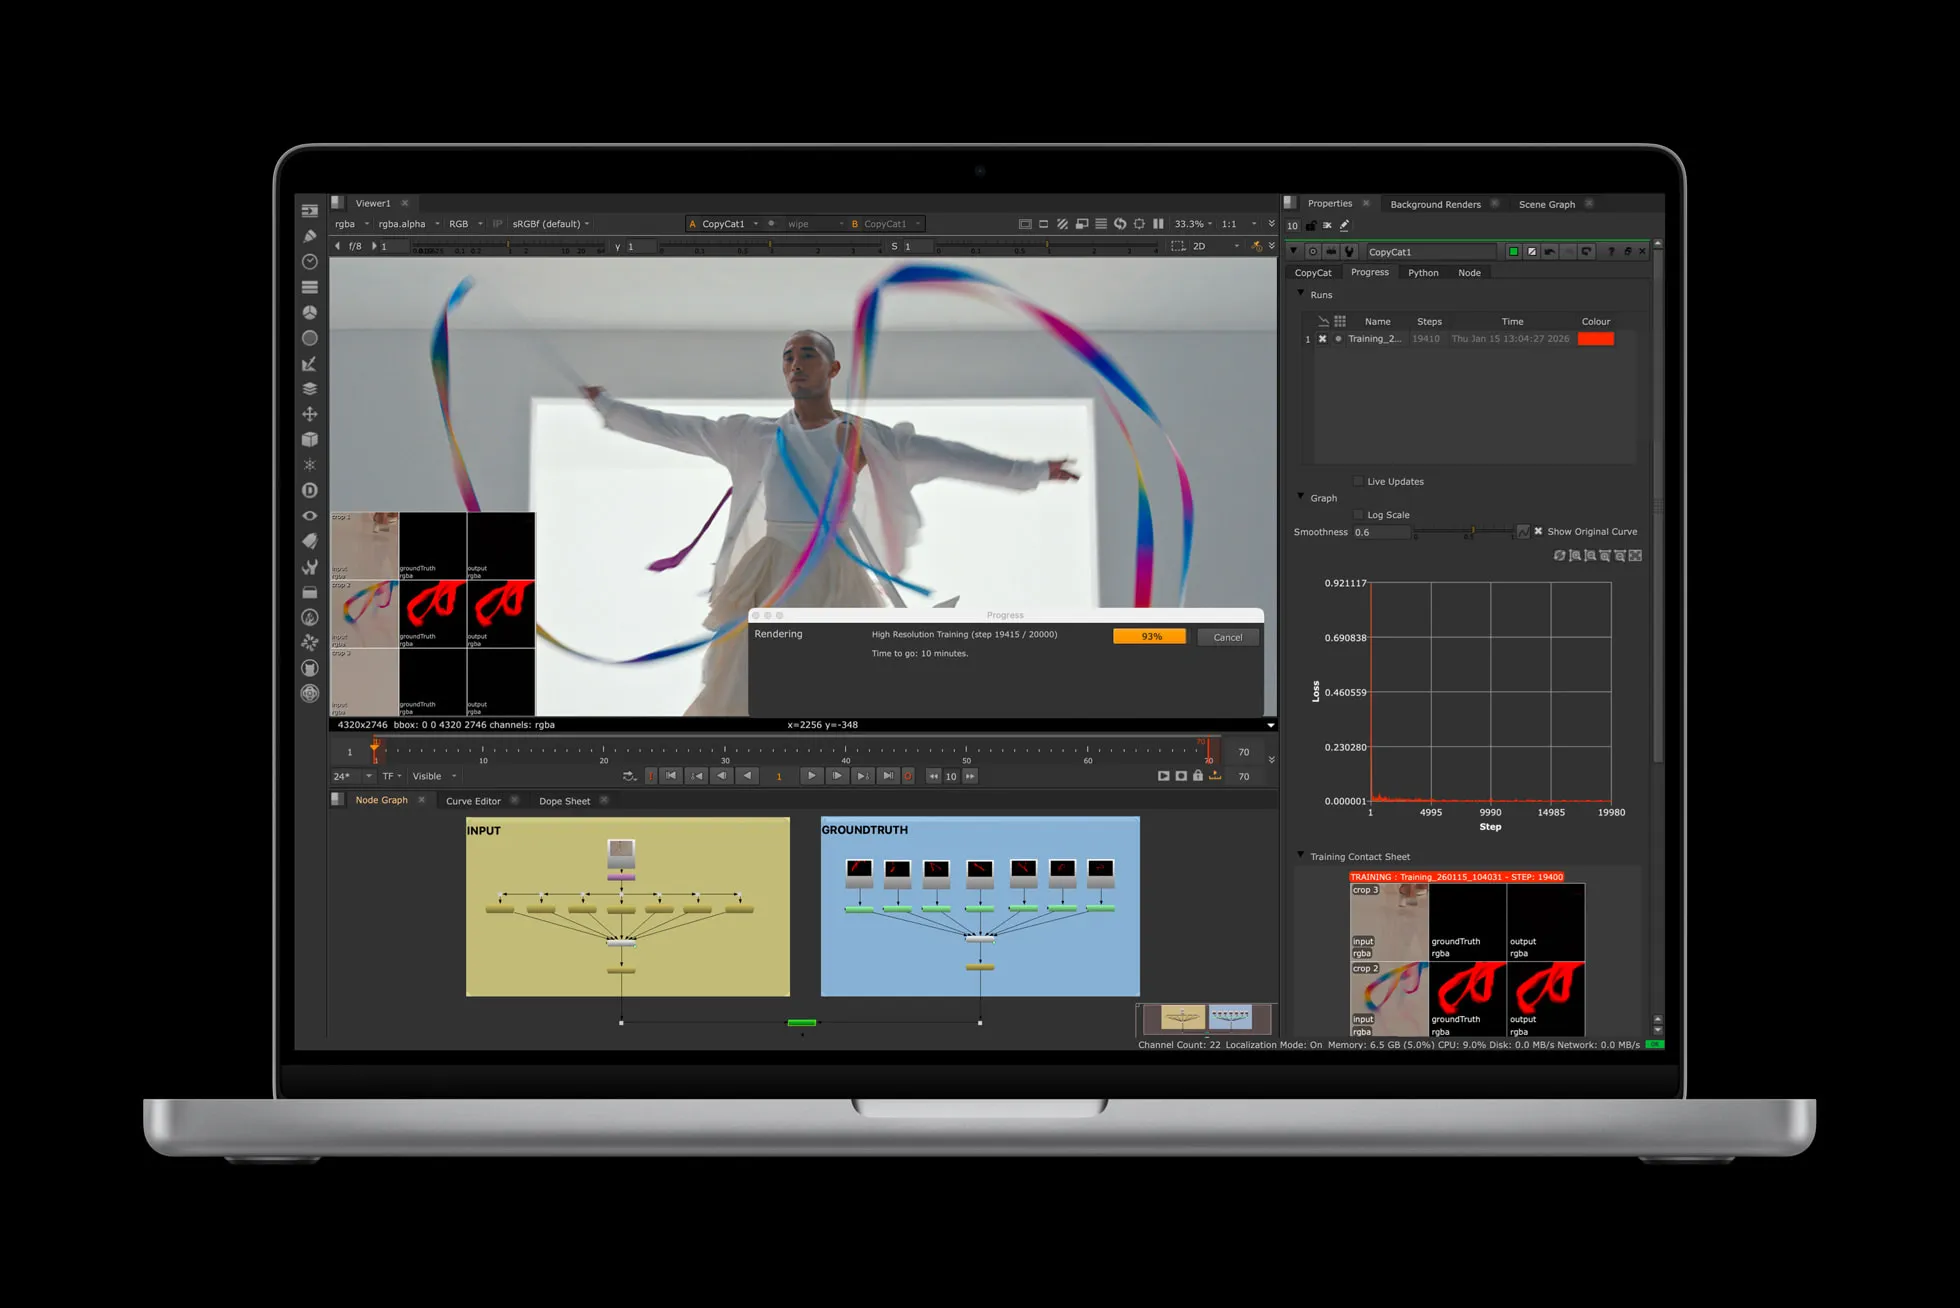The height and width of the screenshot is (1308, 1960).
Task: Select the Draw node icon in the left toolbar
Action: coord(310,236)
